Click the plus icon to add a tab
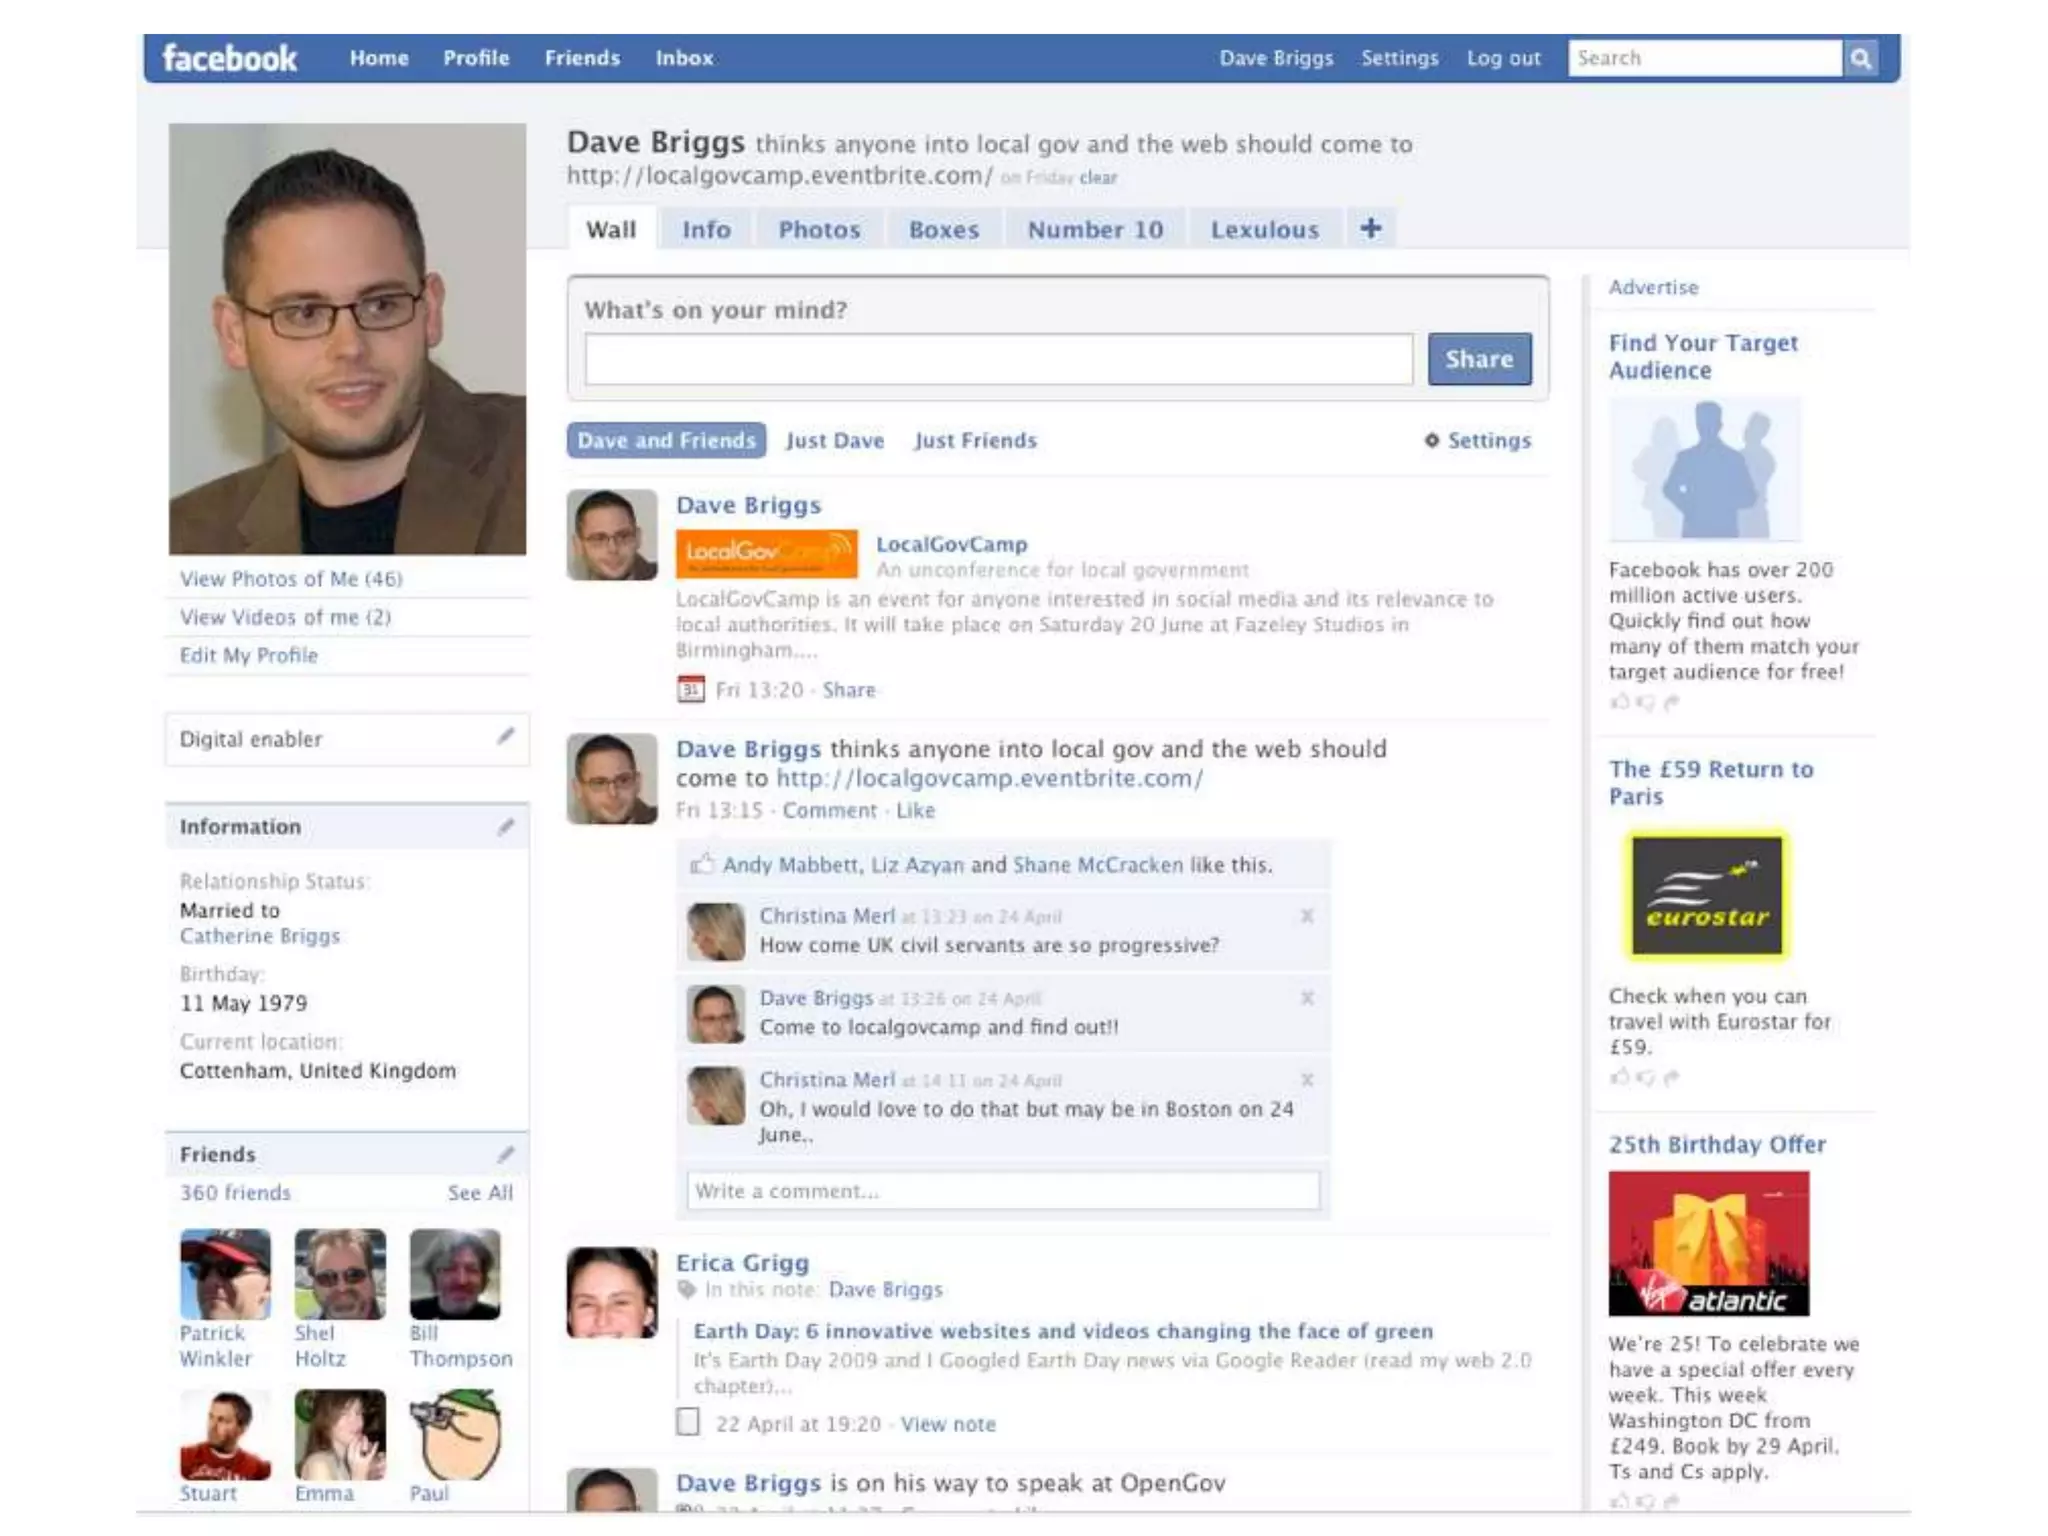 pos(1370,229)
